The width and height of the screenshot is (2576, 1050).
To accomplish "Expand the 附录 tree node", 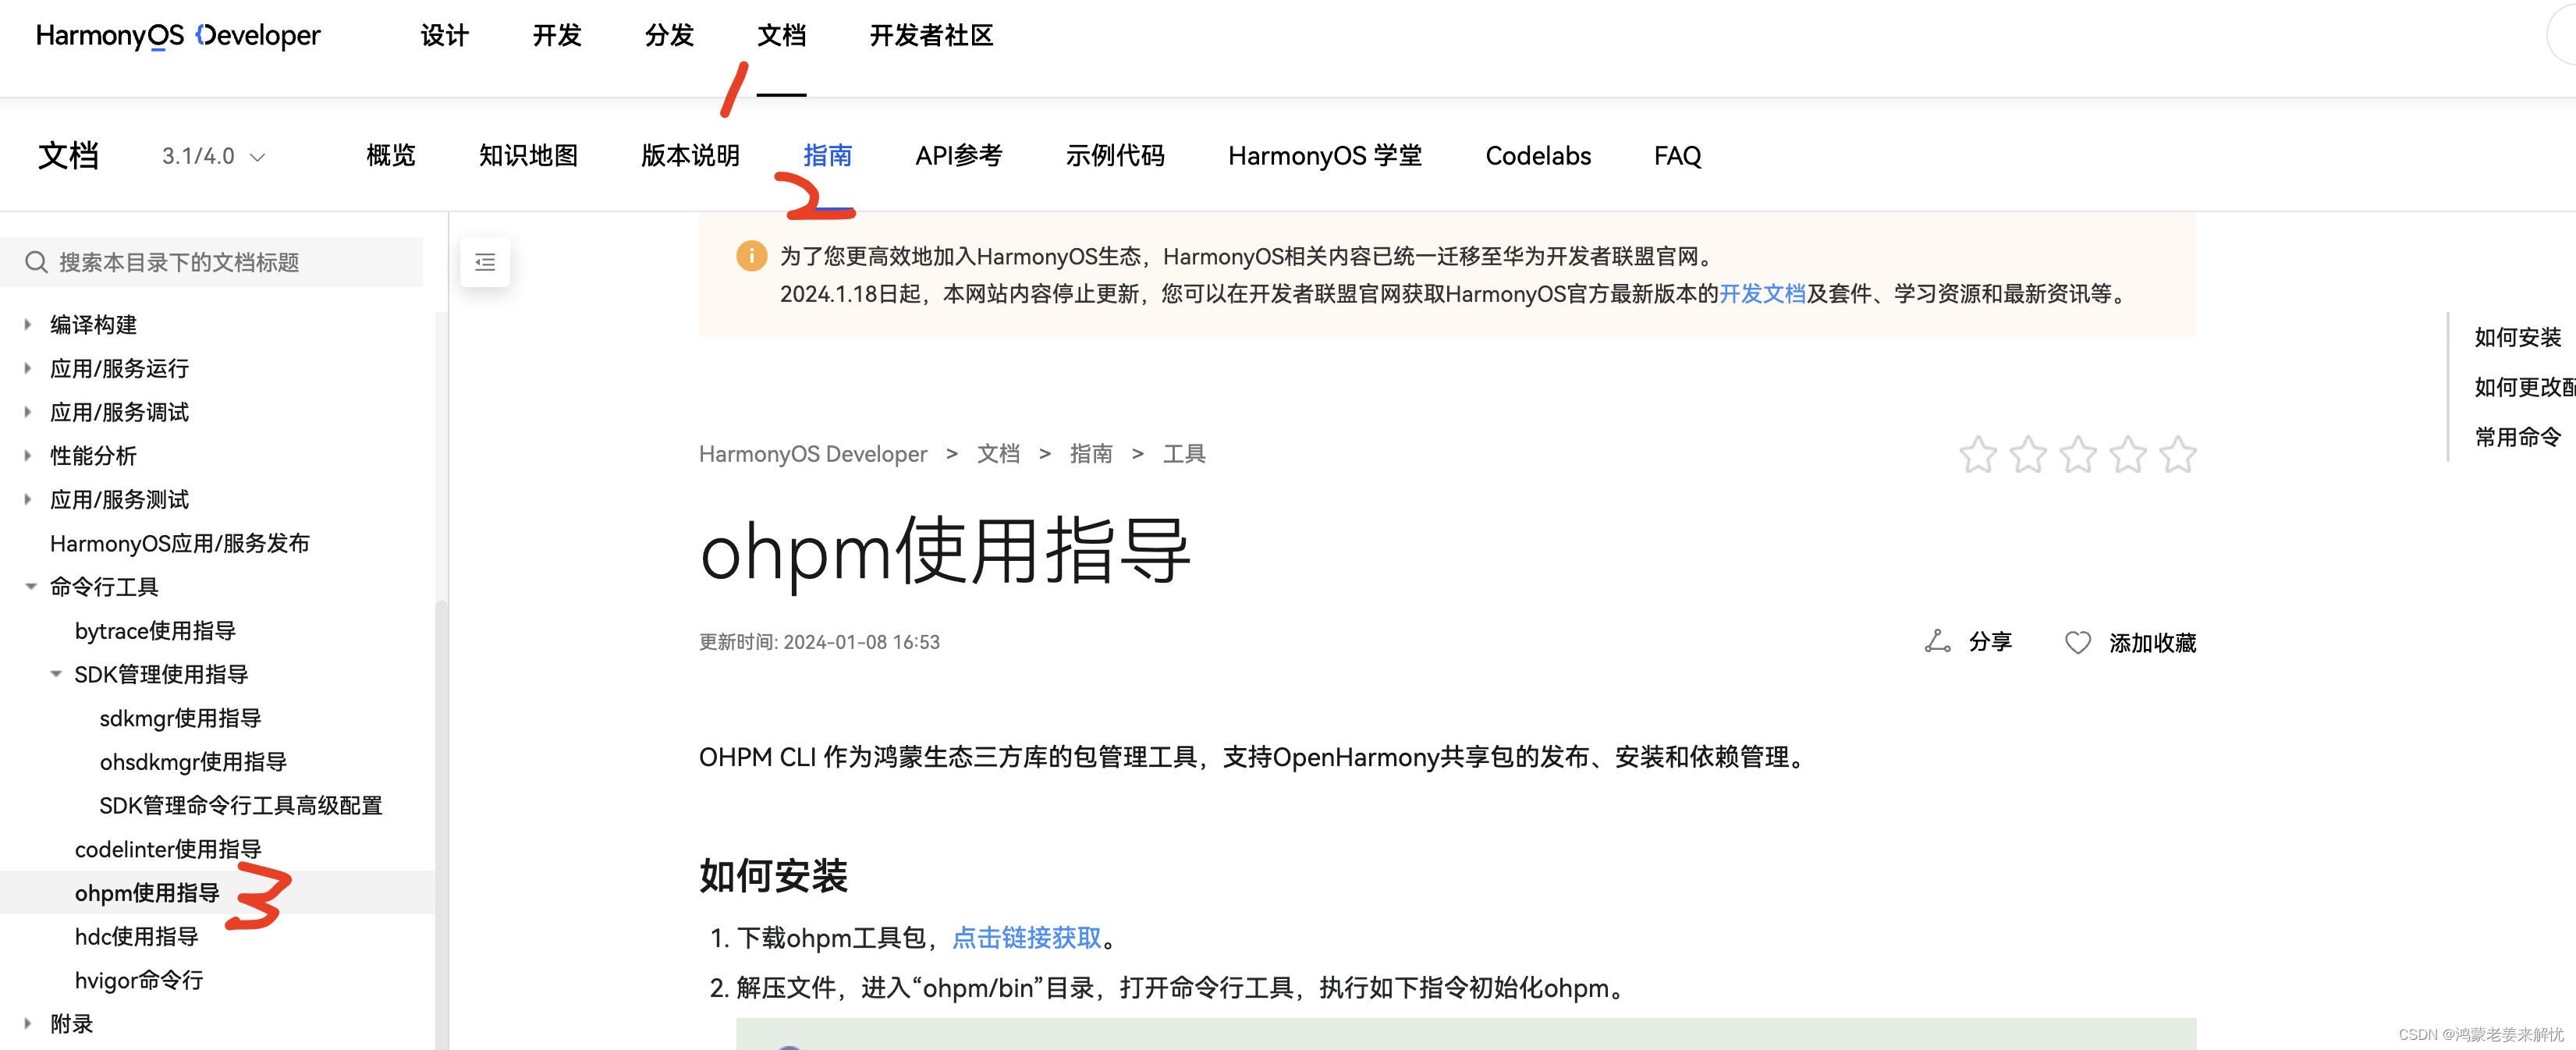I will pos(28,1023).
